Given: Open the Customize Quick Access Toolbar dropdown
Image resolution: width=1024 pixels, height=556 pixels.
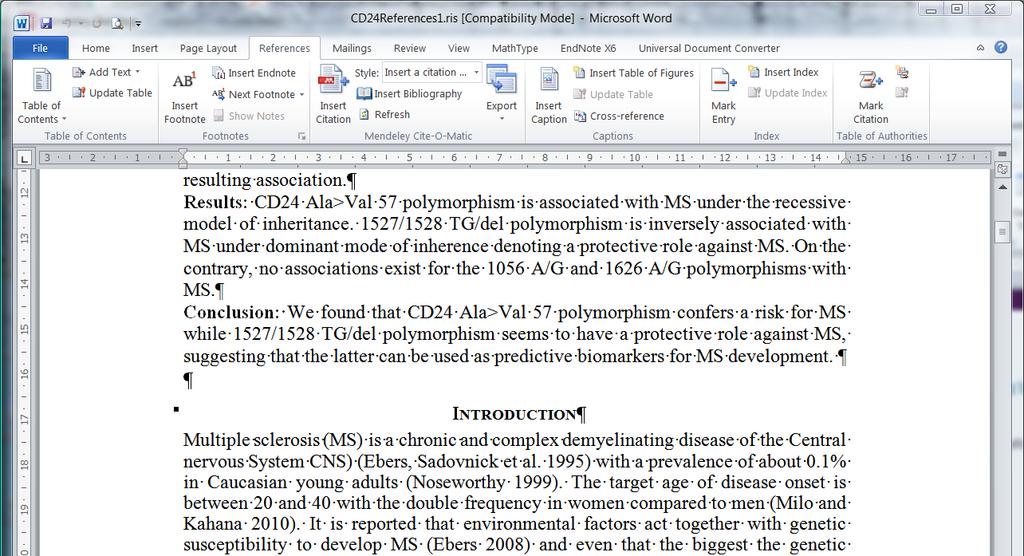Looking at the screenshot, I should click(138, 24).
